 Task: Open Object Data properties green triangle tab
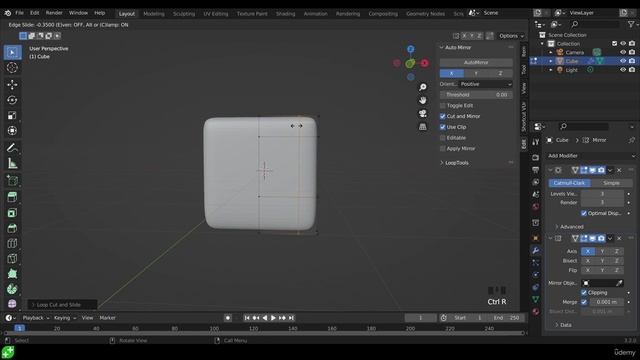tap(536, 299)
